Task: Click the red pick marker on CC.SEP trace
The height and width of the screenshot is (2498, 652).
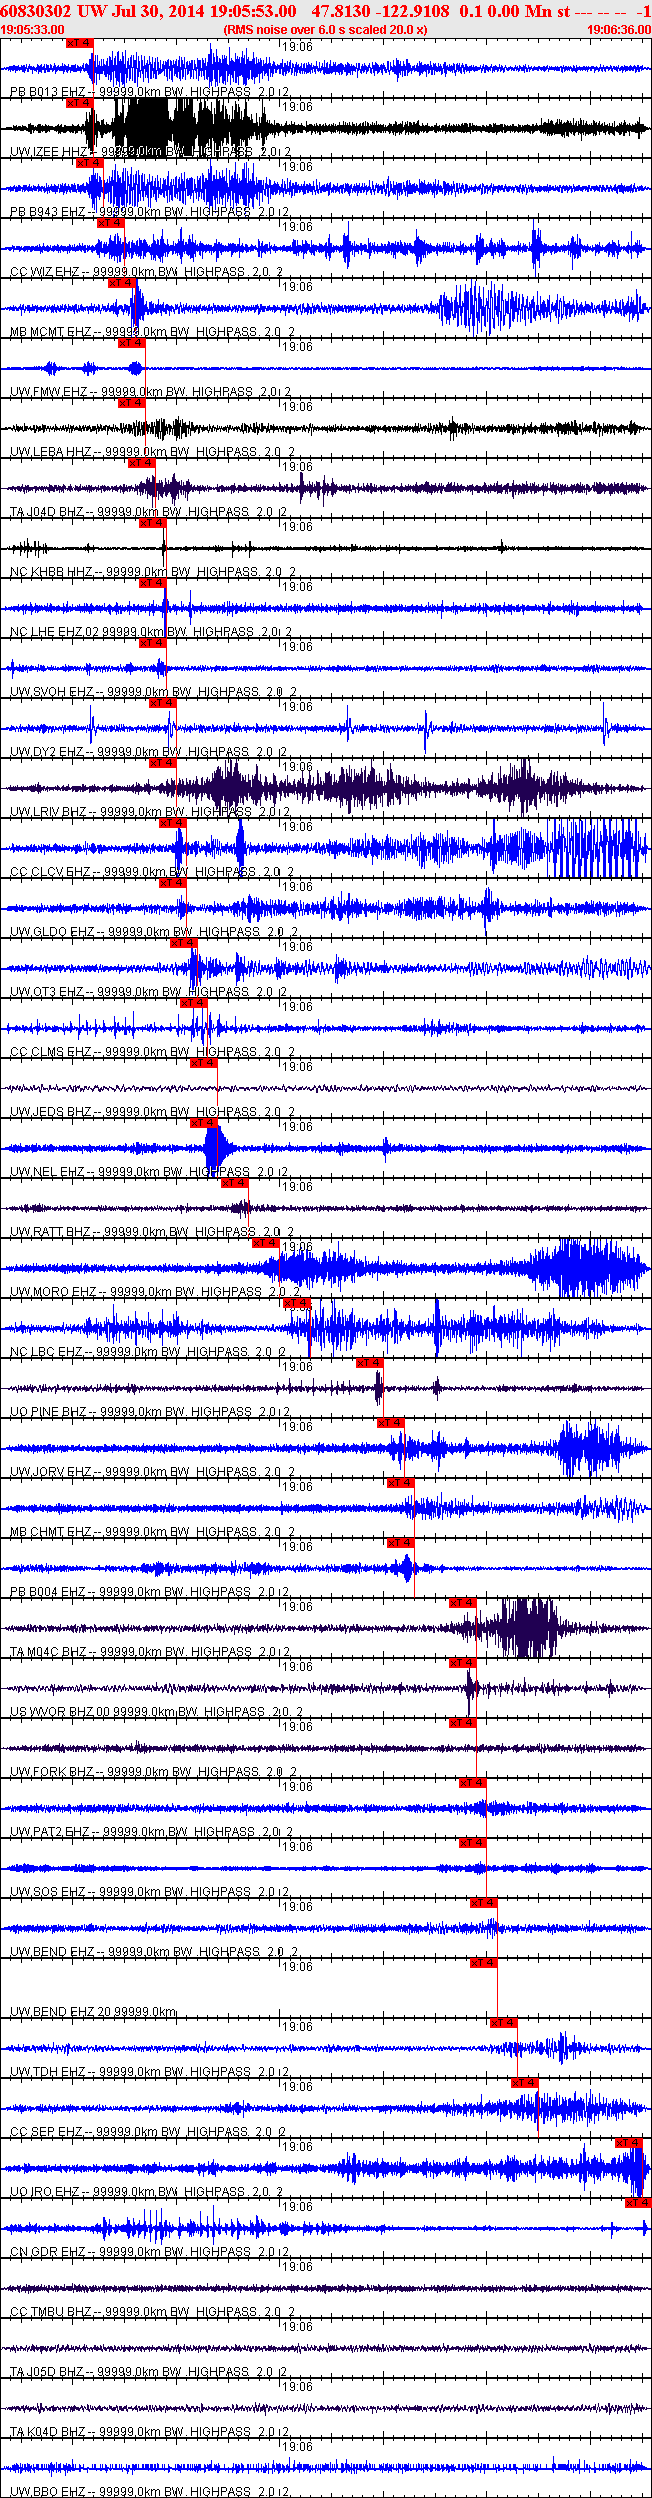Action: click(x=524, y=2083)
